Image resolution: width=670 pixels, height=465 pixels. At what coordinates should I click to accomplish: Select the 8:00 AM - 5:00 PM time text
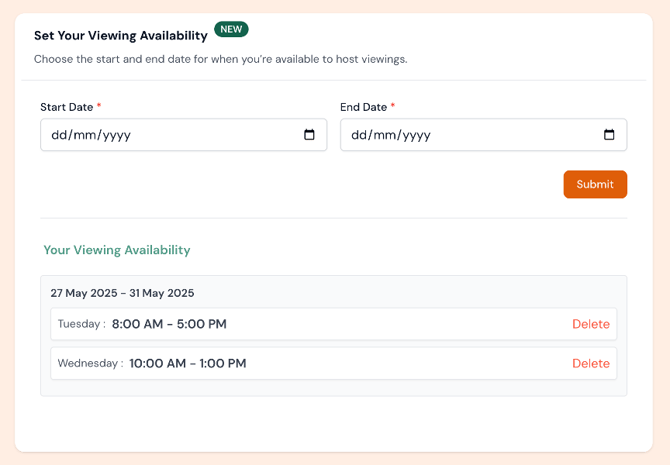(x=169, y=324)
